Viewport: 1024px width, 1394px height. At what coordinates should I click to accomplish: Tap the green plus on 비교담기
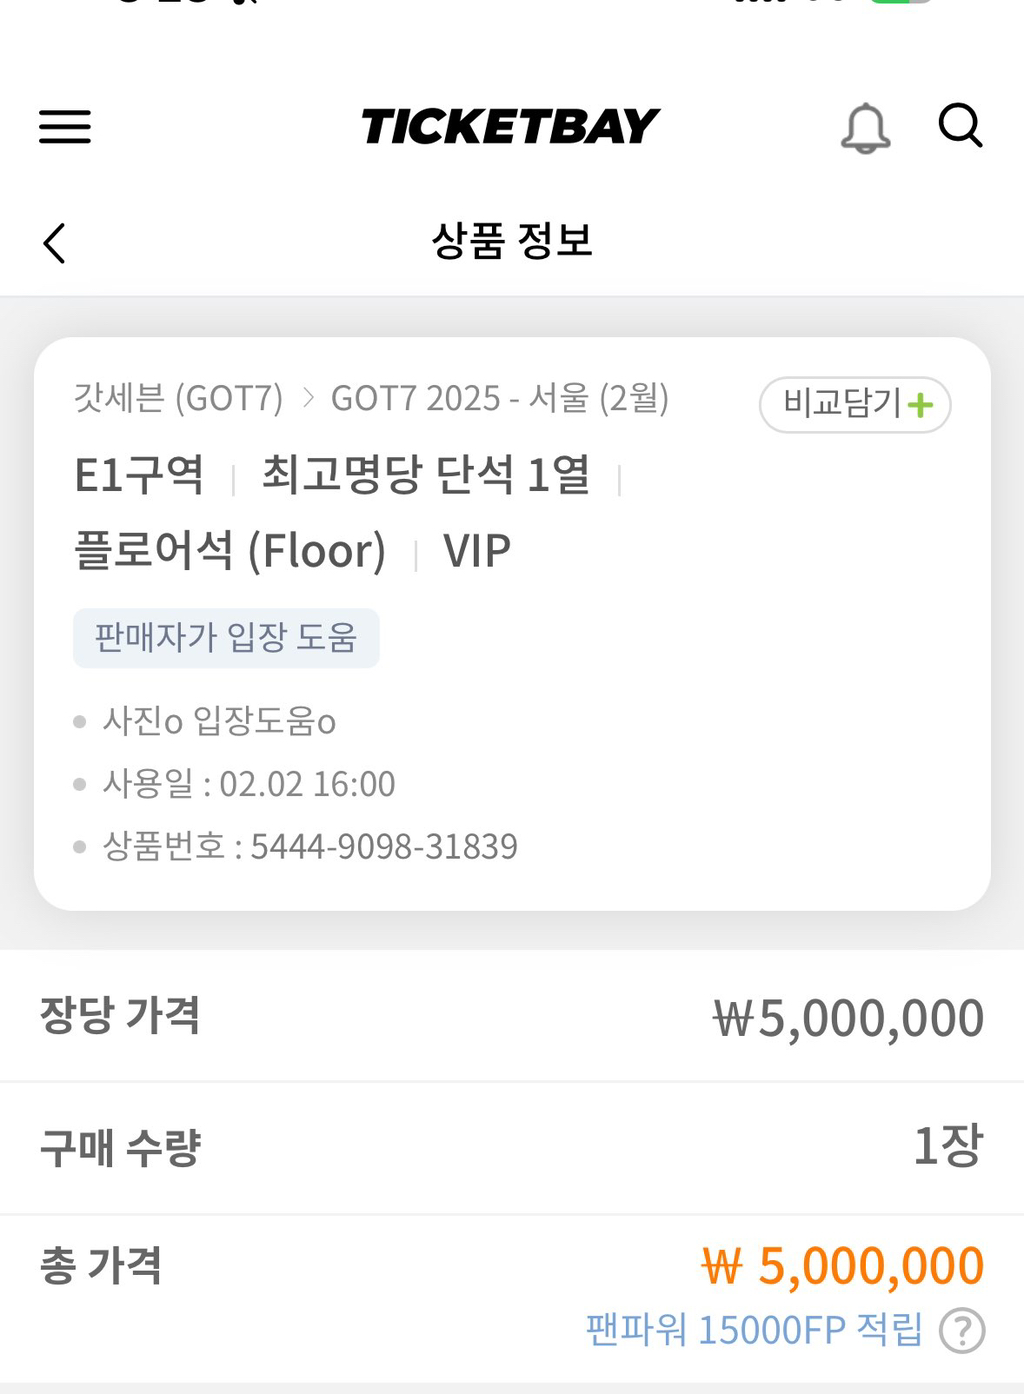point(920,405)
